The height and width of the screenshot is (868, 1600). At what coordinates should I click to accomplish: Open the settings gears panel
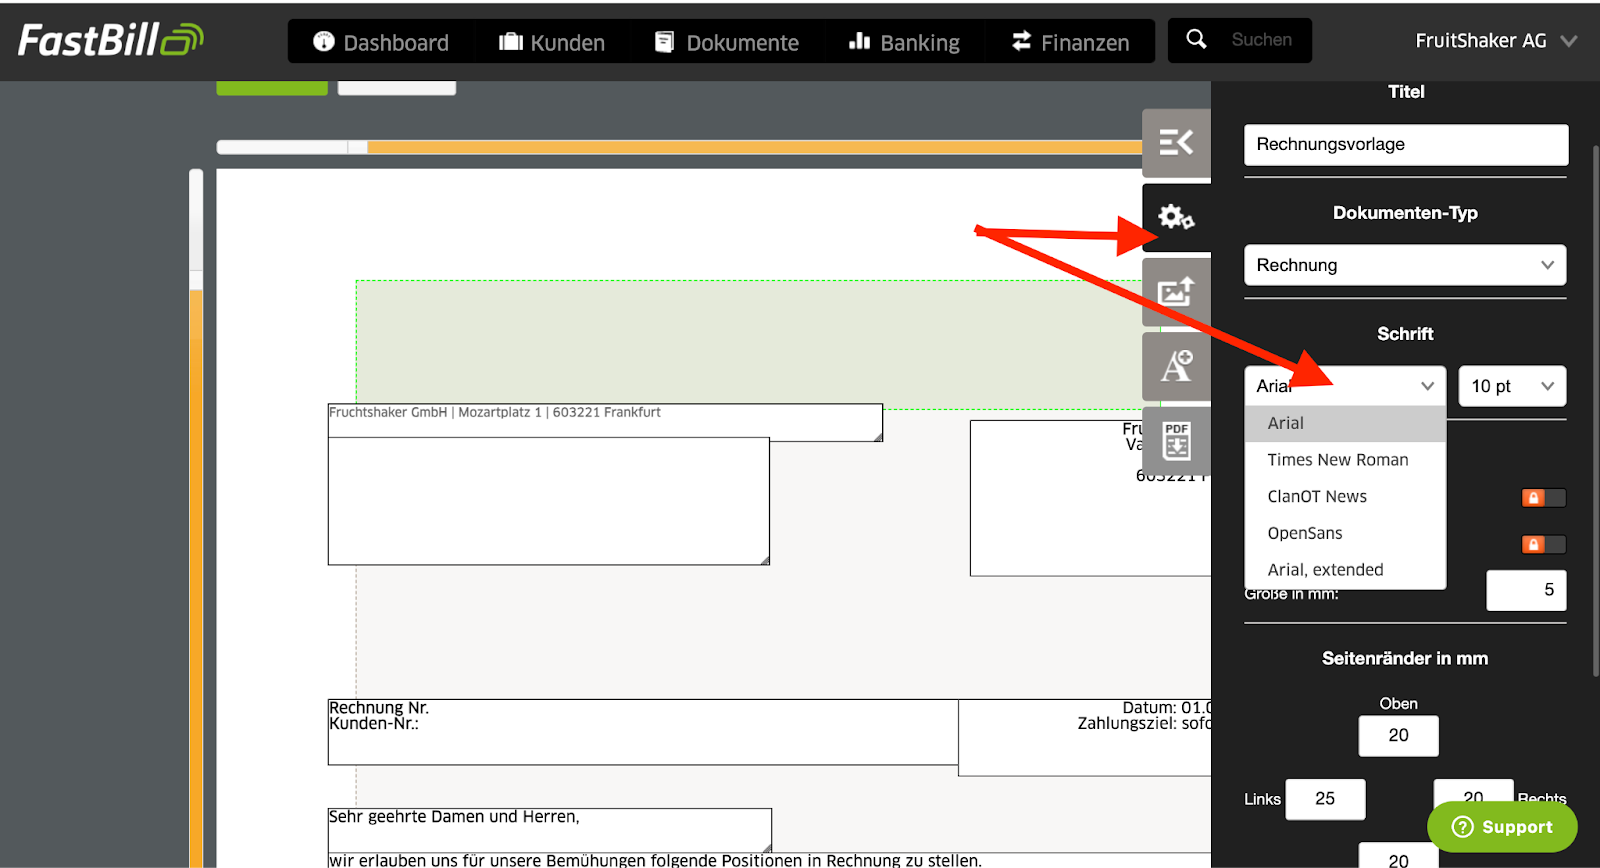[x=1176, y=217]
